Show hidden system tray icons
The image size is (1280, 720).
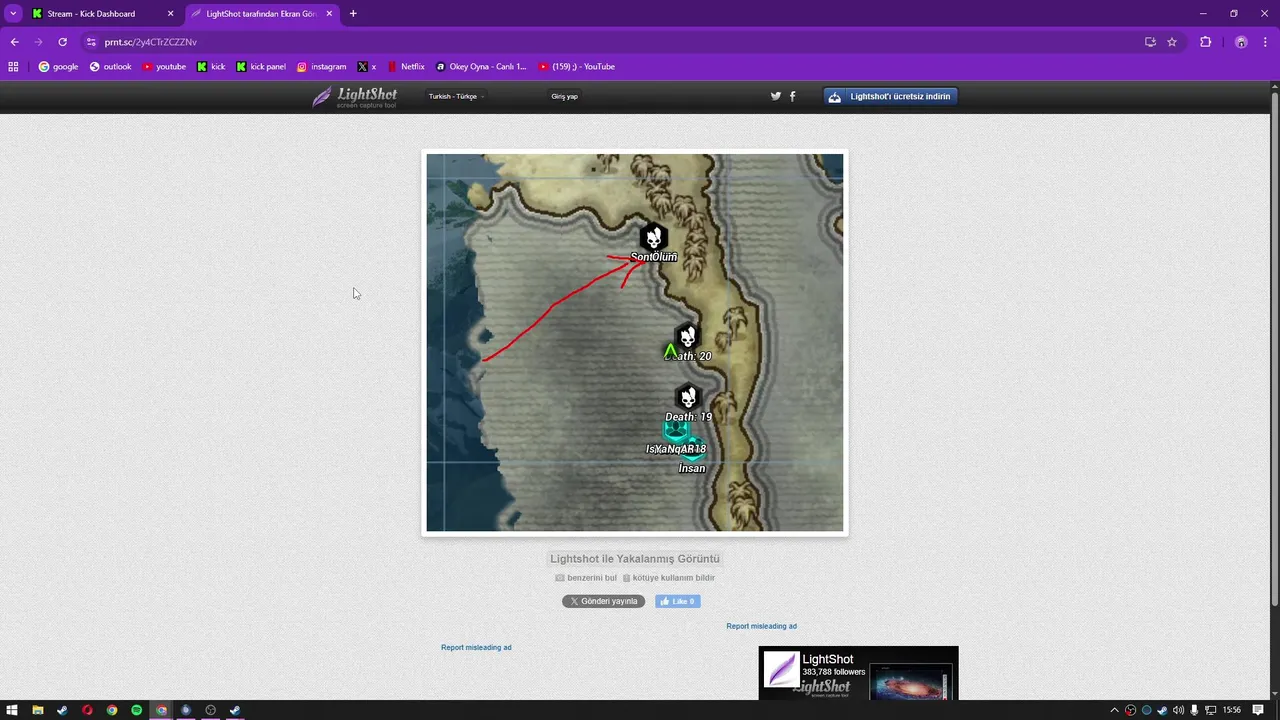(1114, 710)
